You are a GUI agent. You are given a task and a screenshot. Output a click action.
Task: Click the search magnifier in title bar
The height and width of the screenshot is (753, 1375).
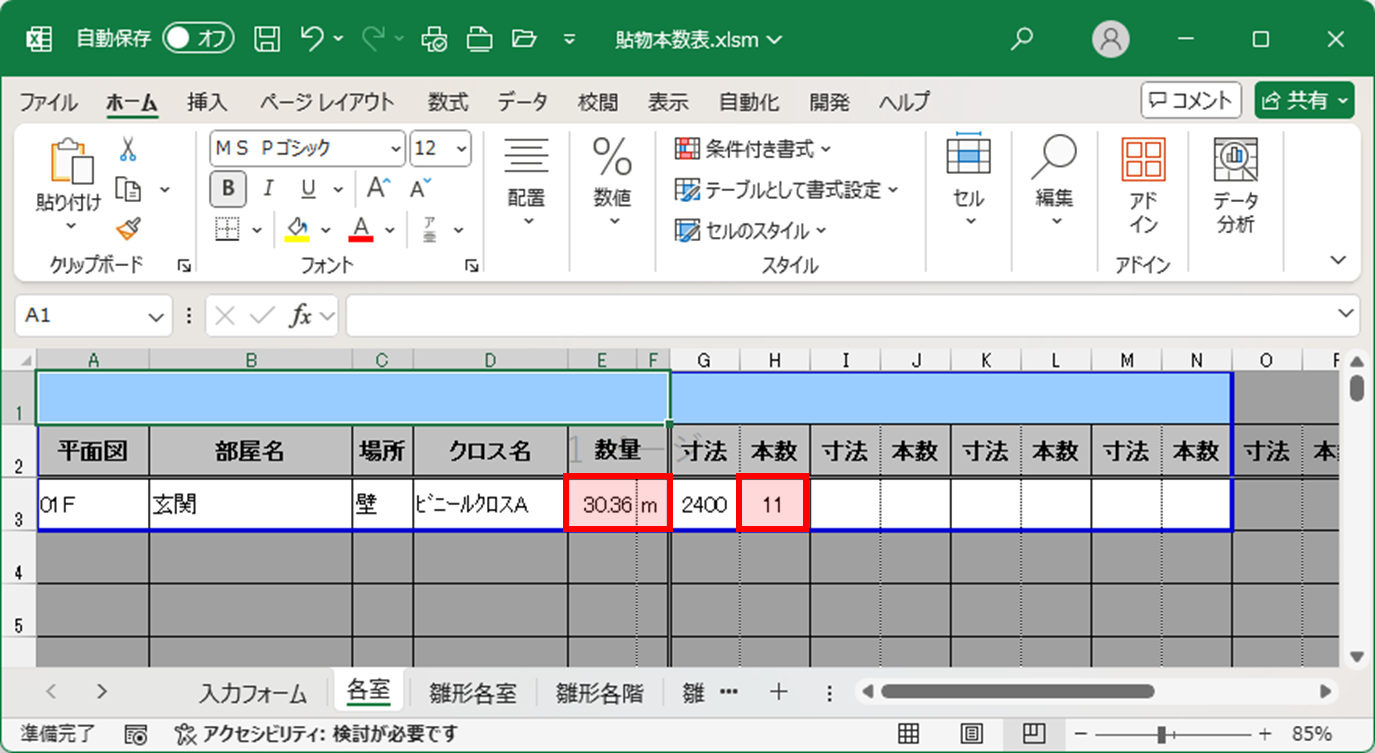point(1021,39)
